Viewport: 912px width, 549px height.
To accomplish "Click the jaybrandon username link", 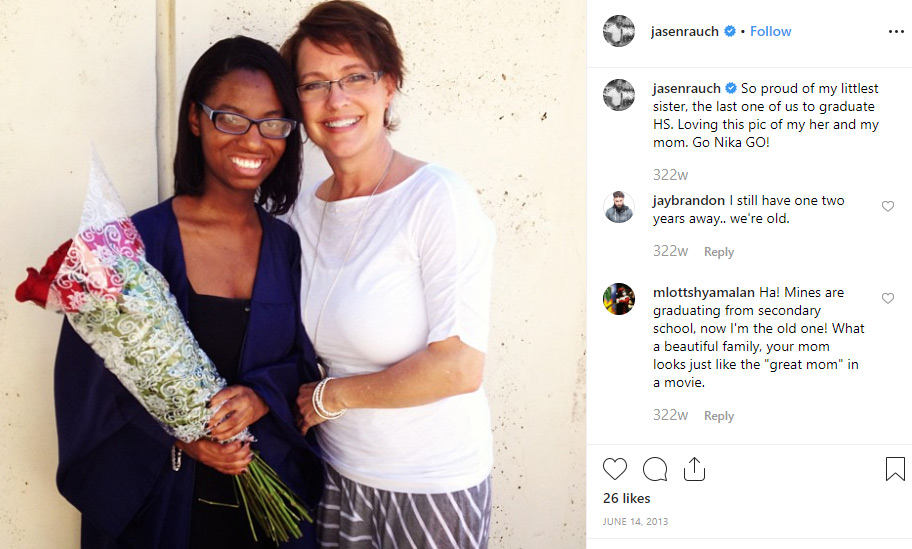I will click(689, 201).
